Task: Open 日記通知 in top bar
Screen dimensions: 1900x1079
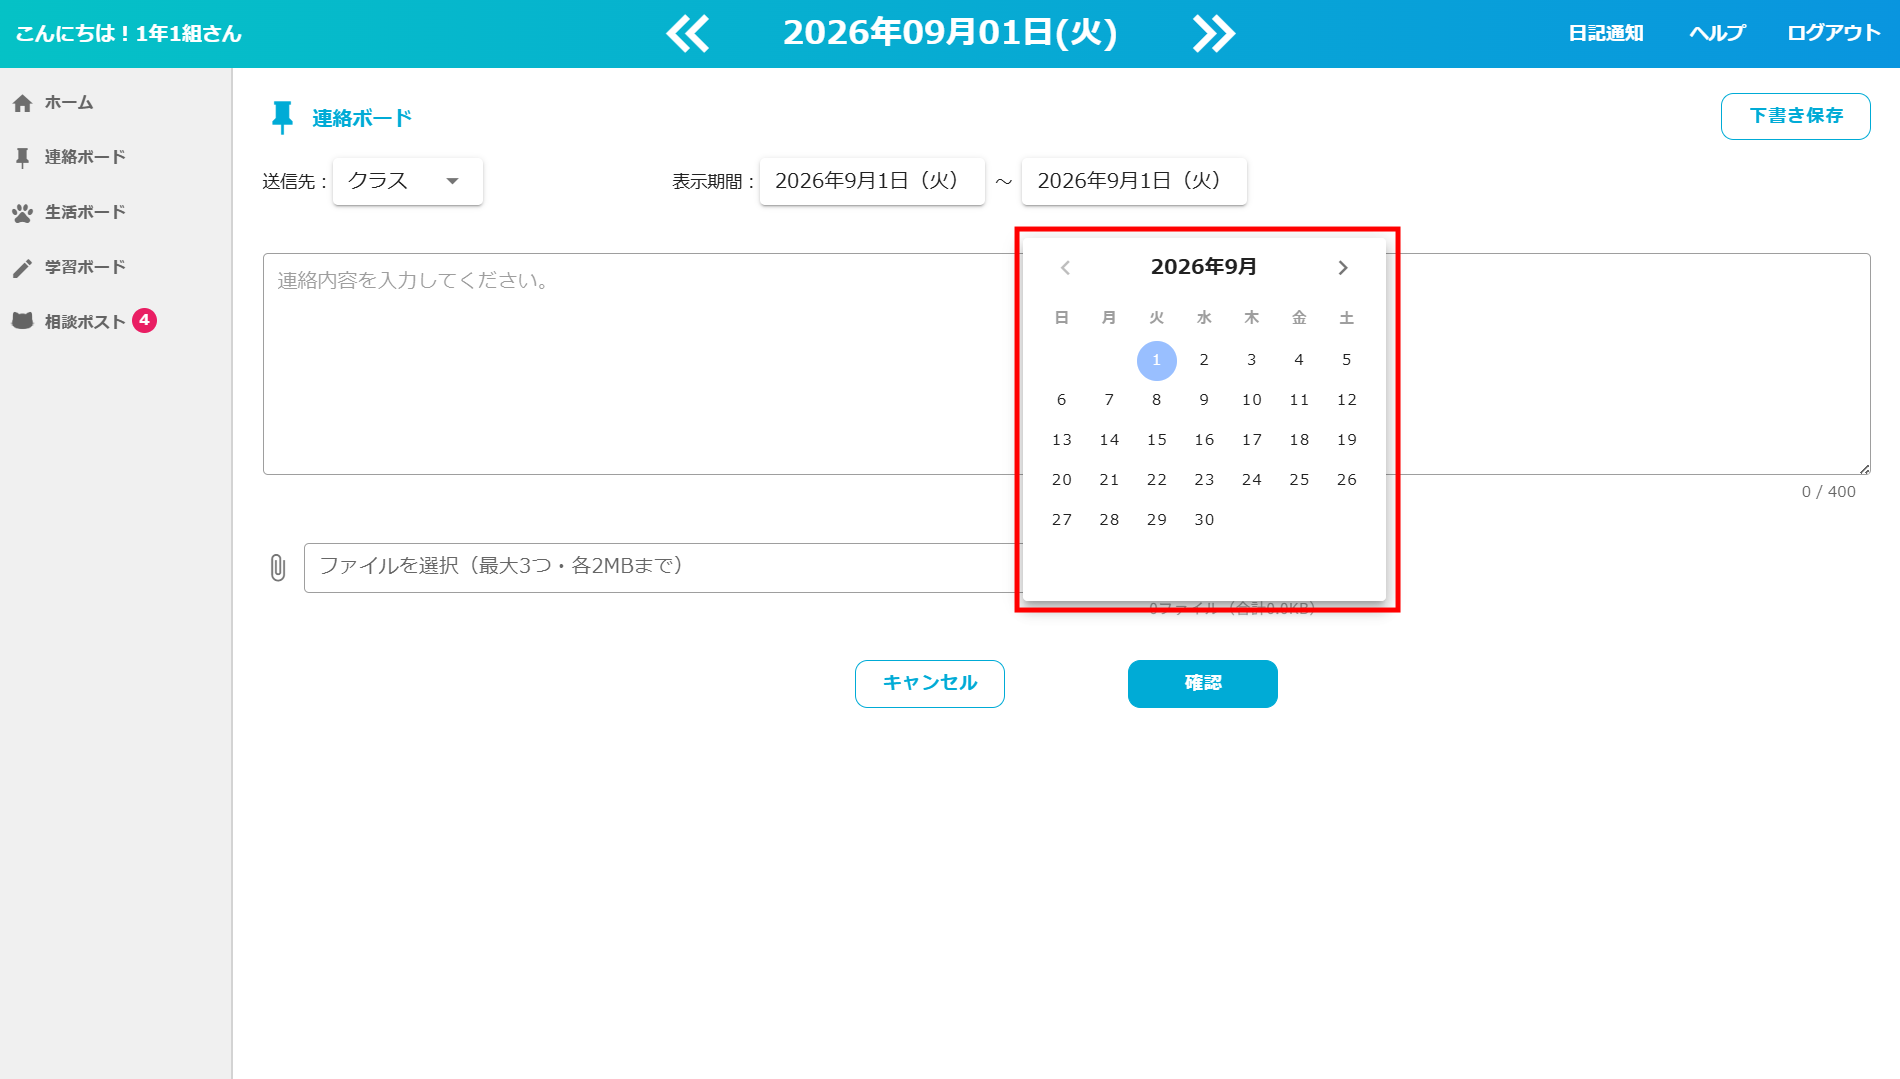Action: point(1606,33)
